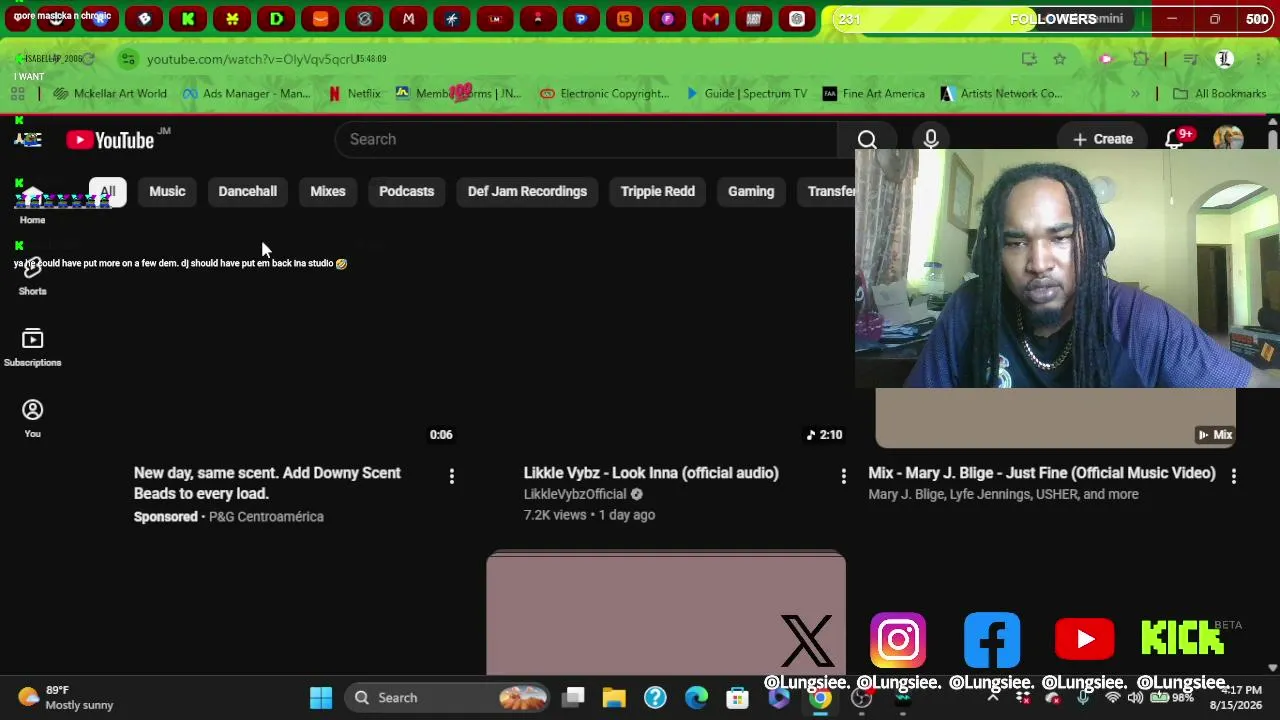
Task: Select the Dancehall filter chip
Action: click(248, 191)
